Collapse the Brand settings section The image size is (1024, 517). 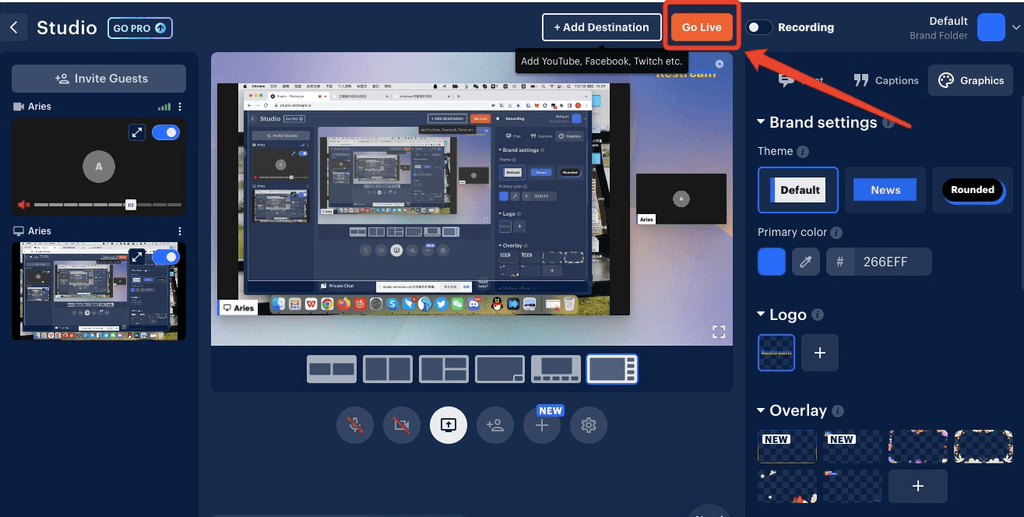click(761, 123)
